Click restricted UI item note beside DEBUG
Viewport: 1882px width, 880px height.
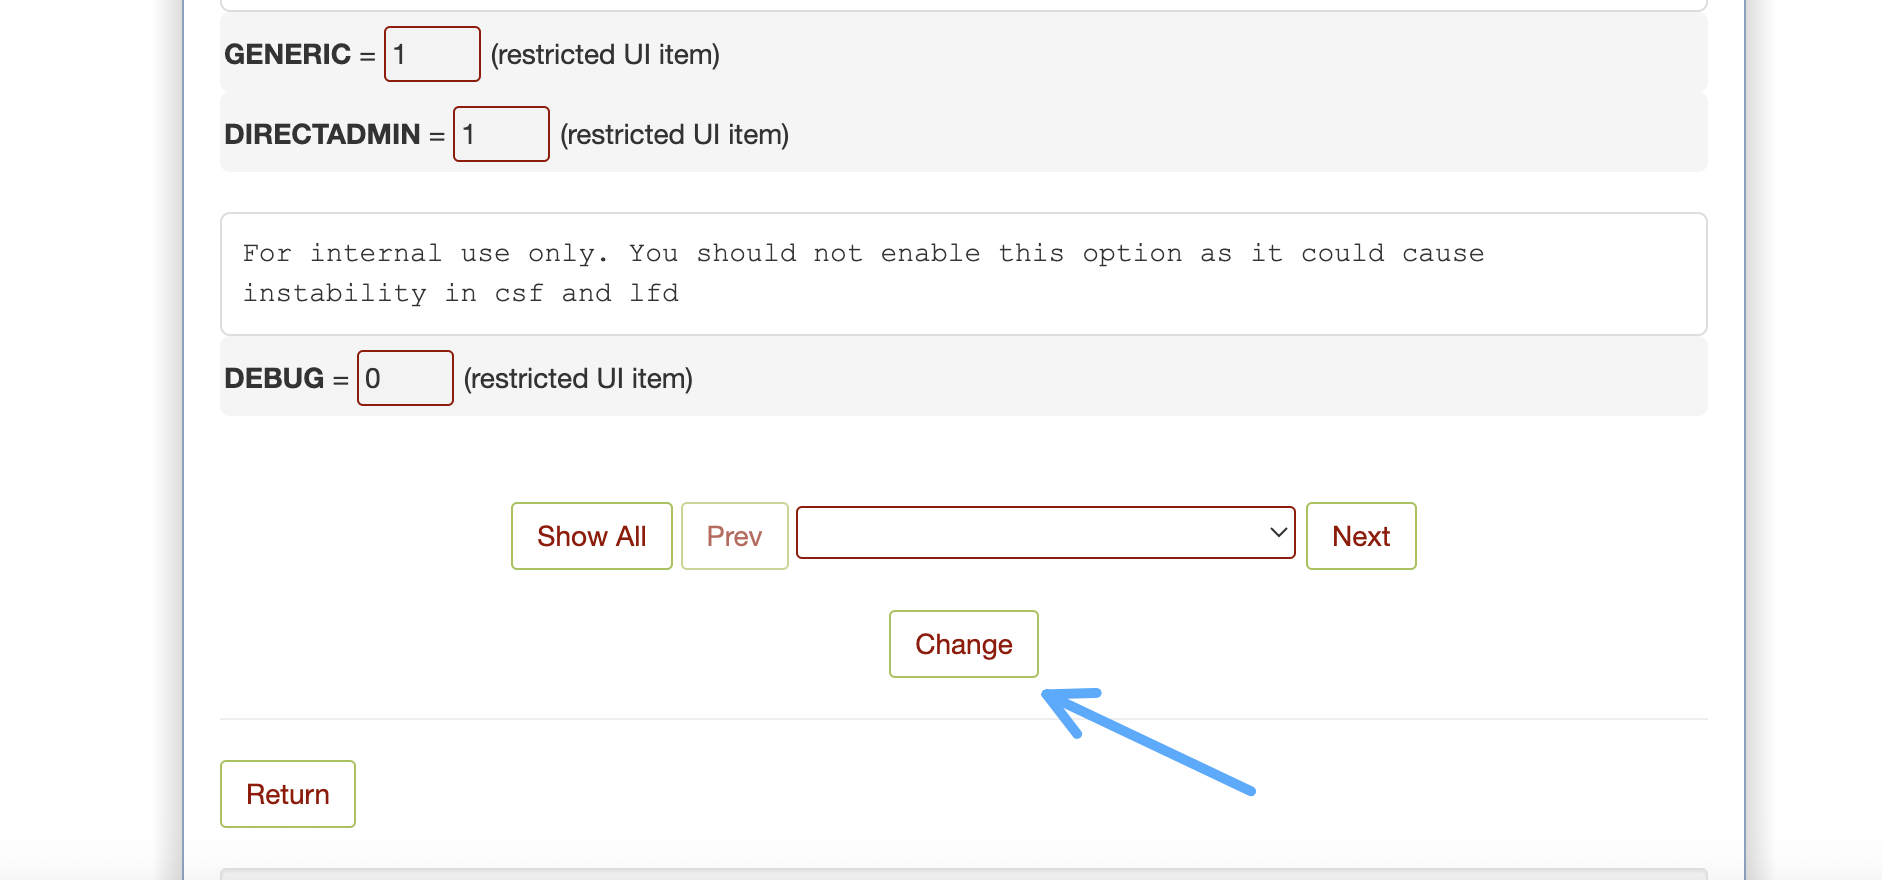pyautogui.click(x=578, y=379)
